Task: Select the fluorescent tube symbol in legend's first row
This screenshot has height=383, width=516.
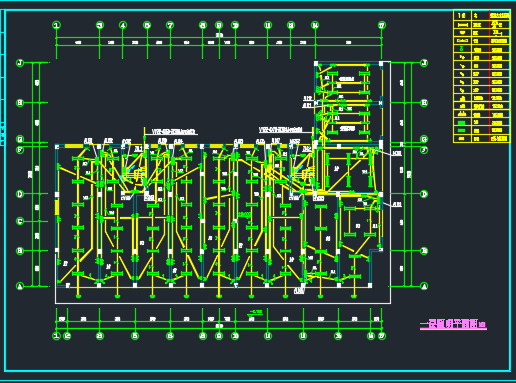Action: click(x=462, y=25)
